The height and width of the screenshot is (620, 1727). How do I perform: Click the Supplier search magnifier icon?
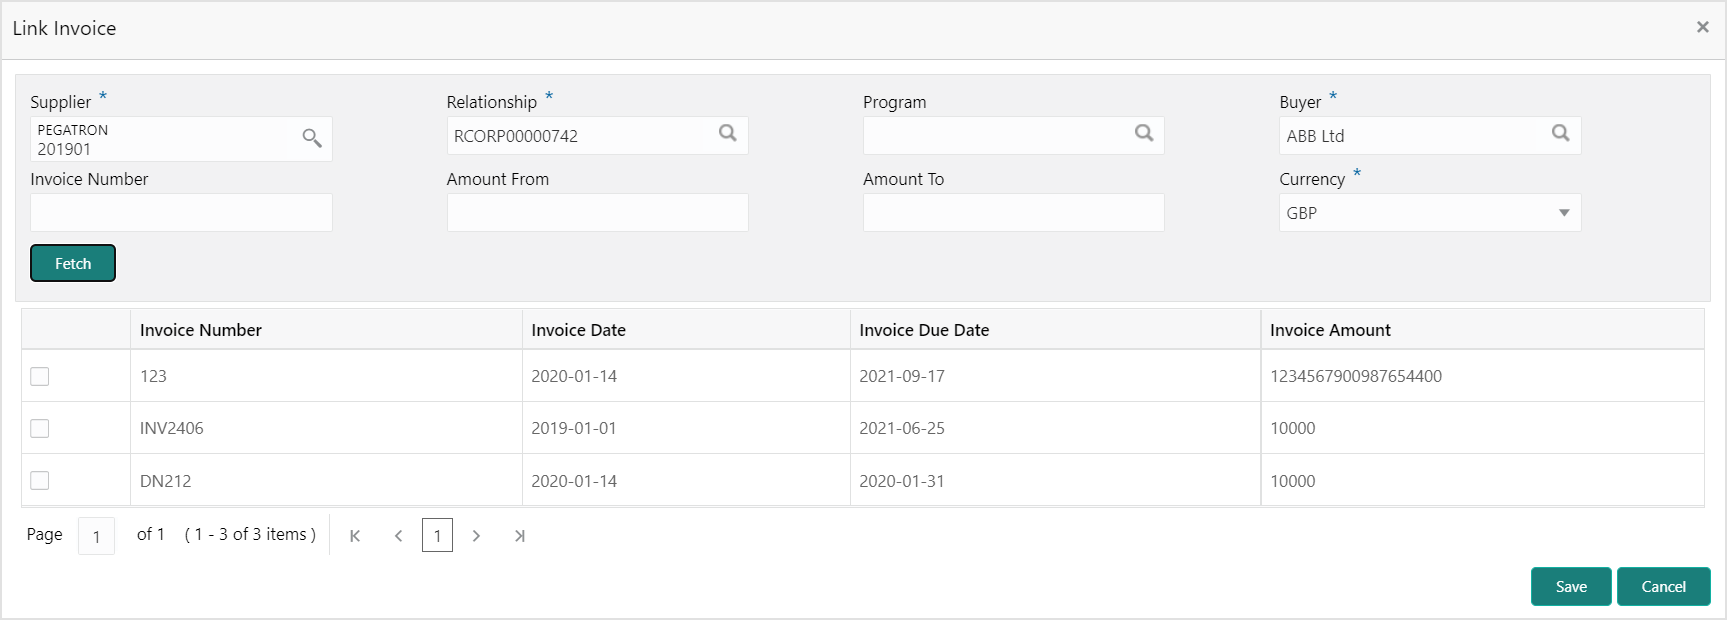pos(312,138)
